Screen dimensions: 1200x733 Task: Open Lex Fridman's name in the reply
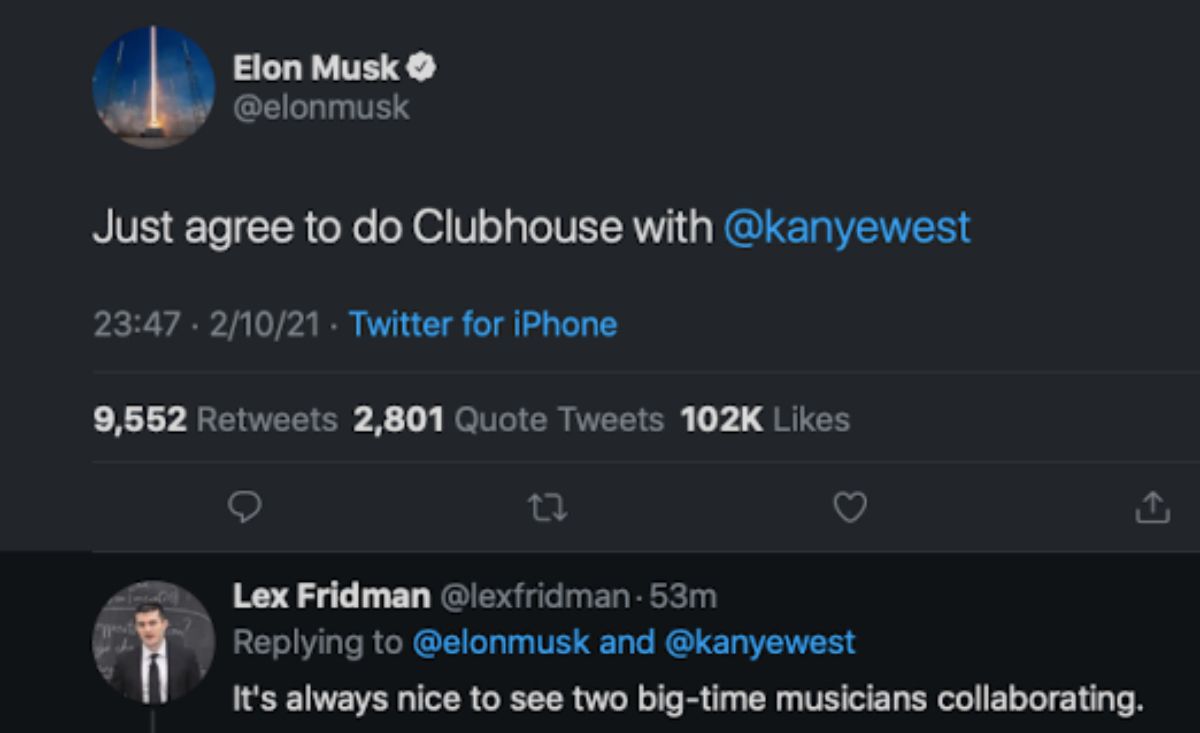click(x=331, y=596)
